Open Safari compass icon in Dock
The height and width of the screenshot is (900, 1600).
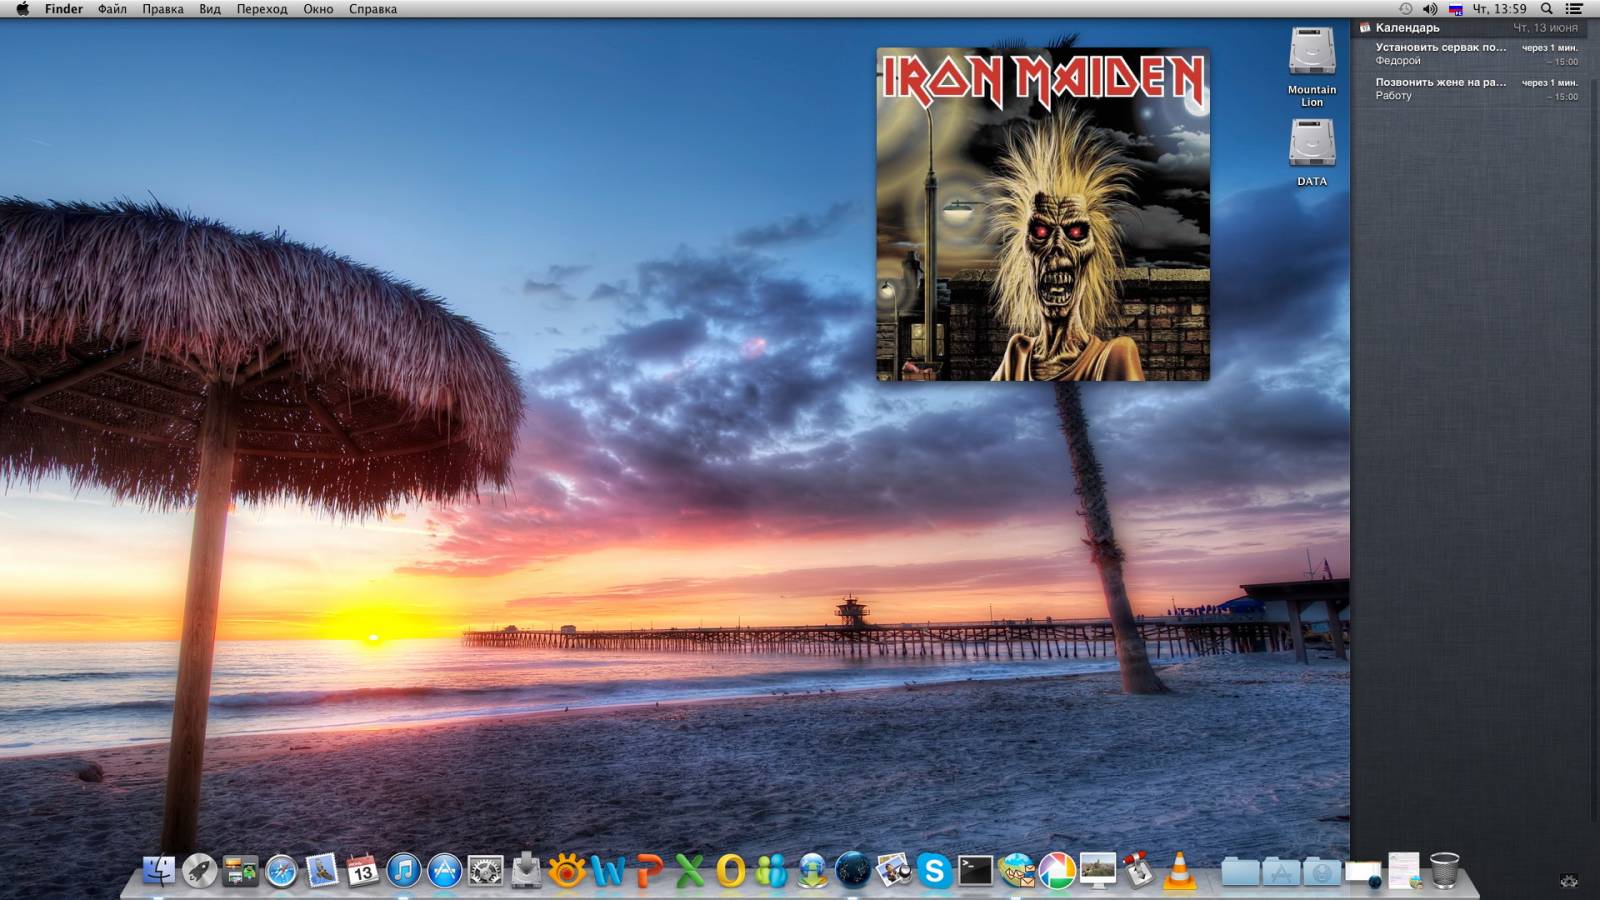point(281,871)
